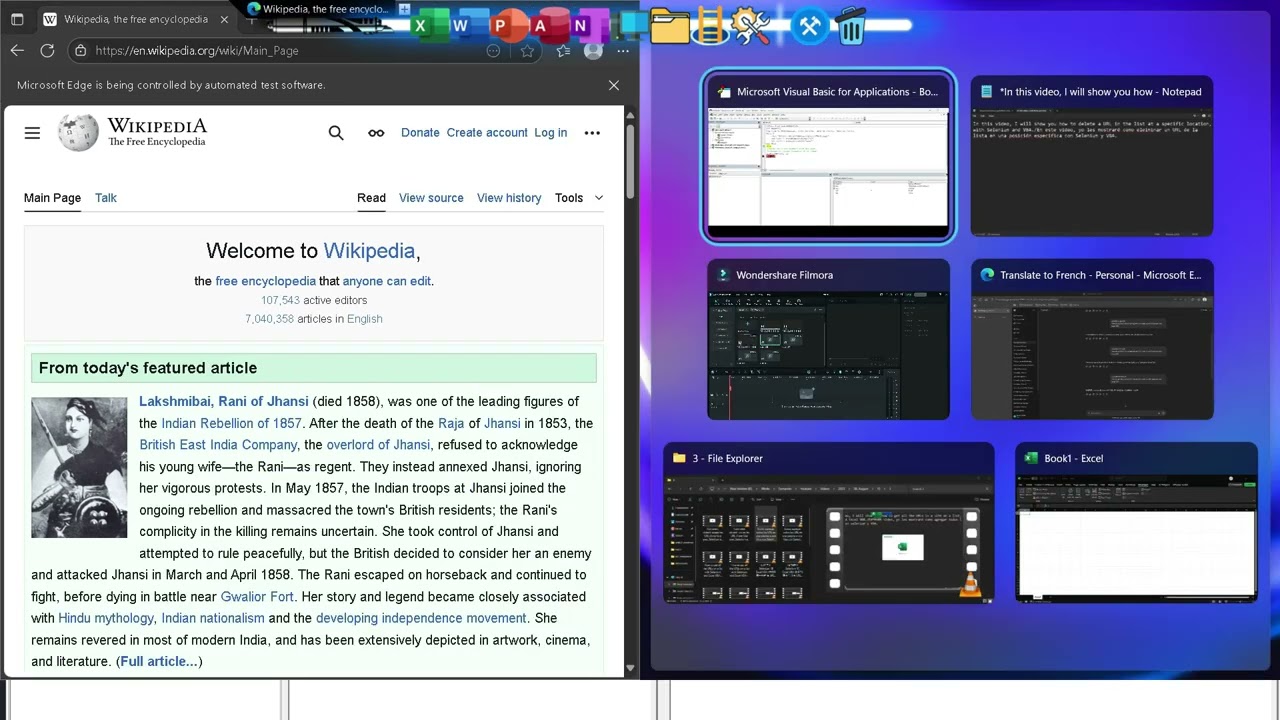Click the blue crossed tools icon in the dock

click(810, 26)
